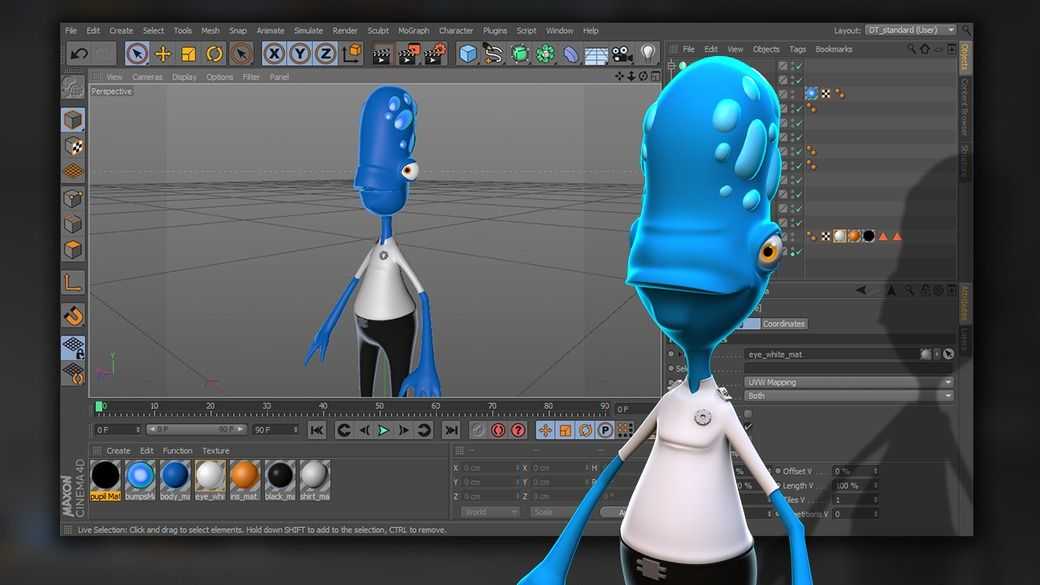This screenshot has height=585, width=1040.
Task: Toggle the X axis lock
Action: pyautogui.click(x=274, y=54)
